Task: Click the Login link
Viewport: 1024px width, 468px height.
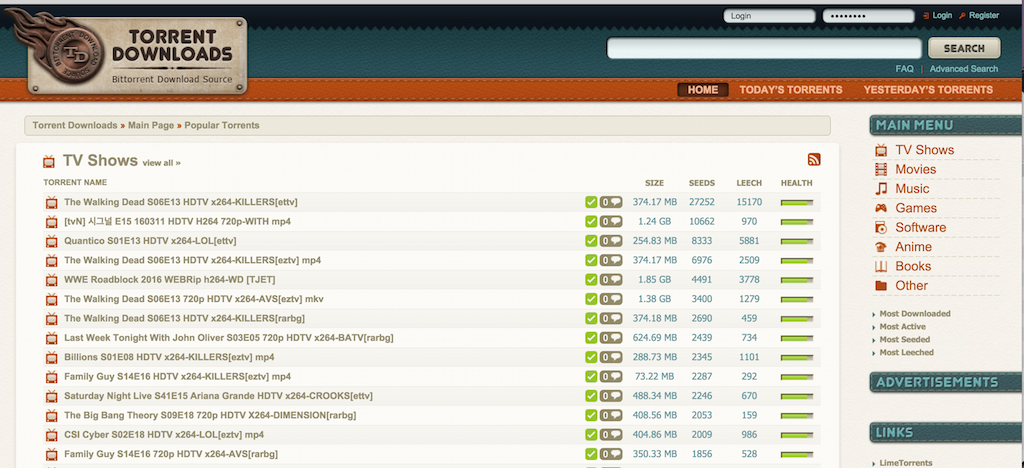Action: 942,16
